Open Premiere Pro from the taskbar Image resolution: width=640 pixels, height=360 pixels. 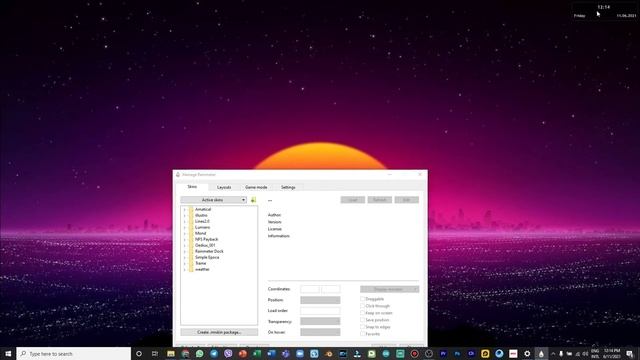[x=443, y=353]
